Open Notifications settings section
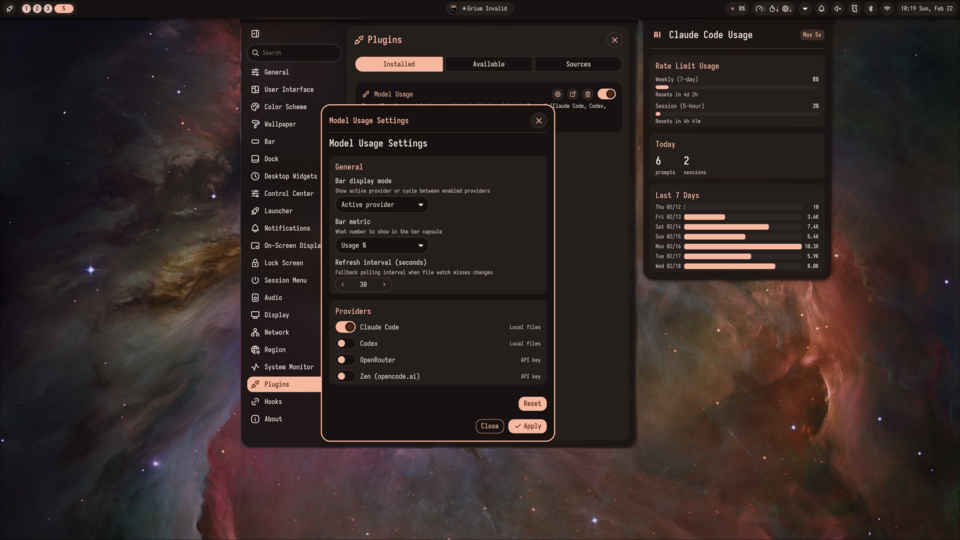The image size is (960, 540). 284,228
